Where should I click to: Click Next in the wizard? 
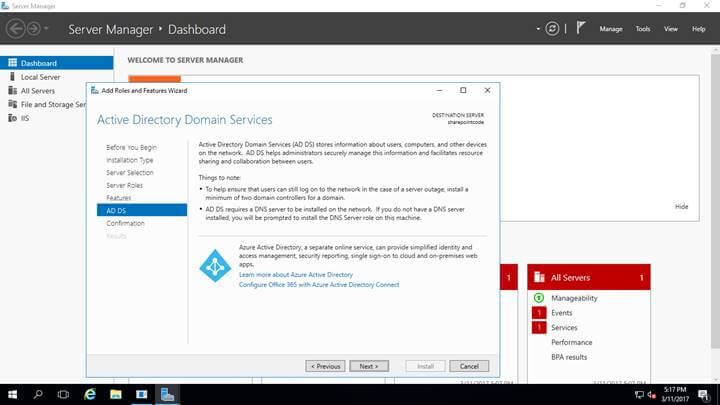369,366
